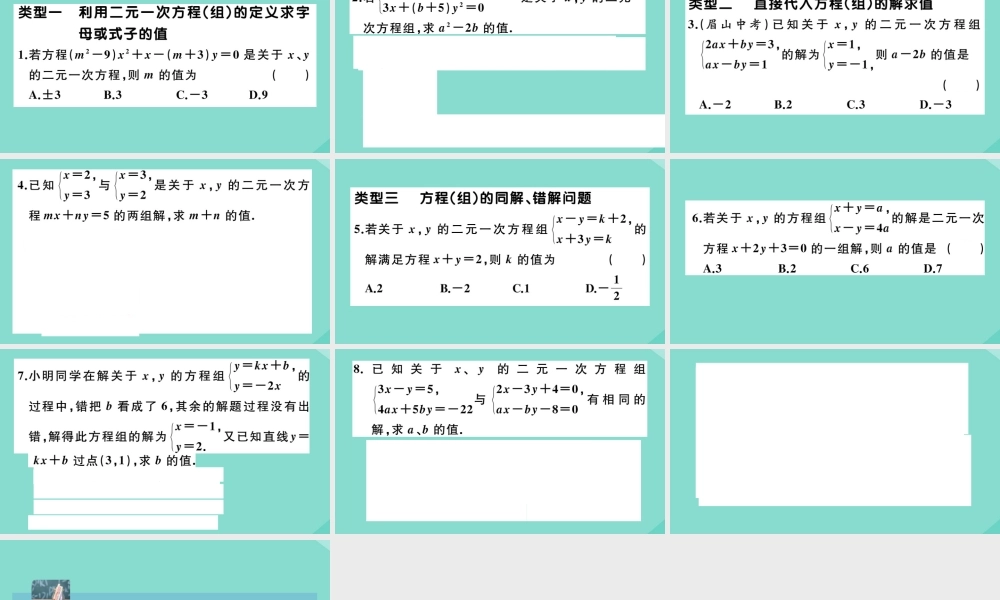Click answer option A.±3 in problem 1
This screenshot has width=1000, height=600.
pos(45,95)
